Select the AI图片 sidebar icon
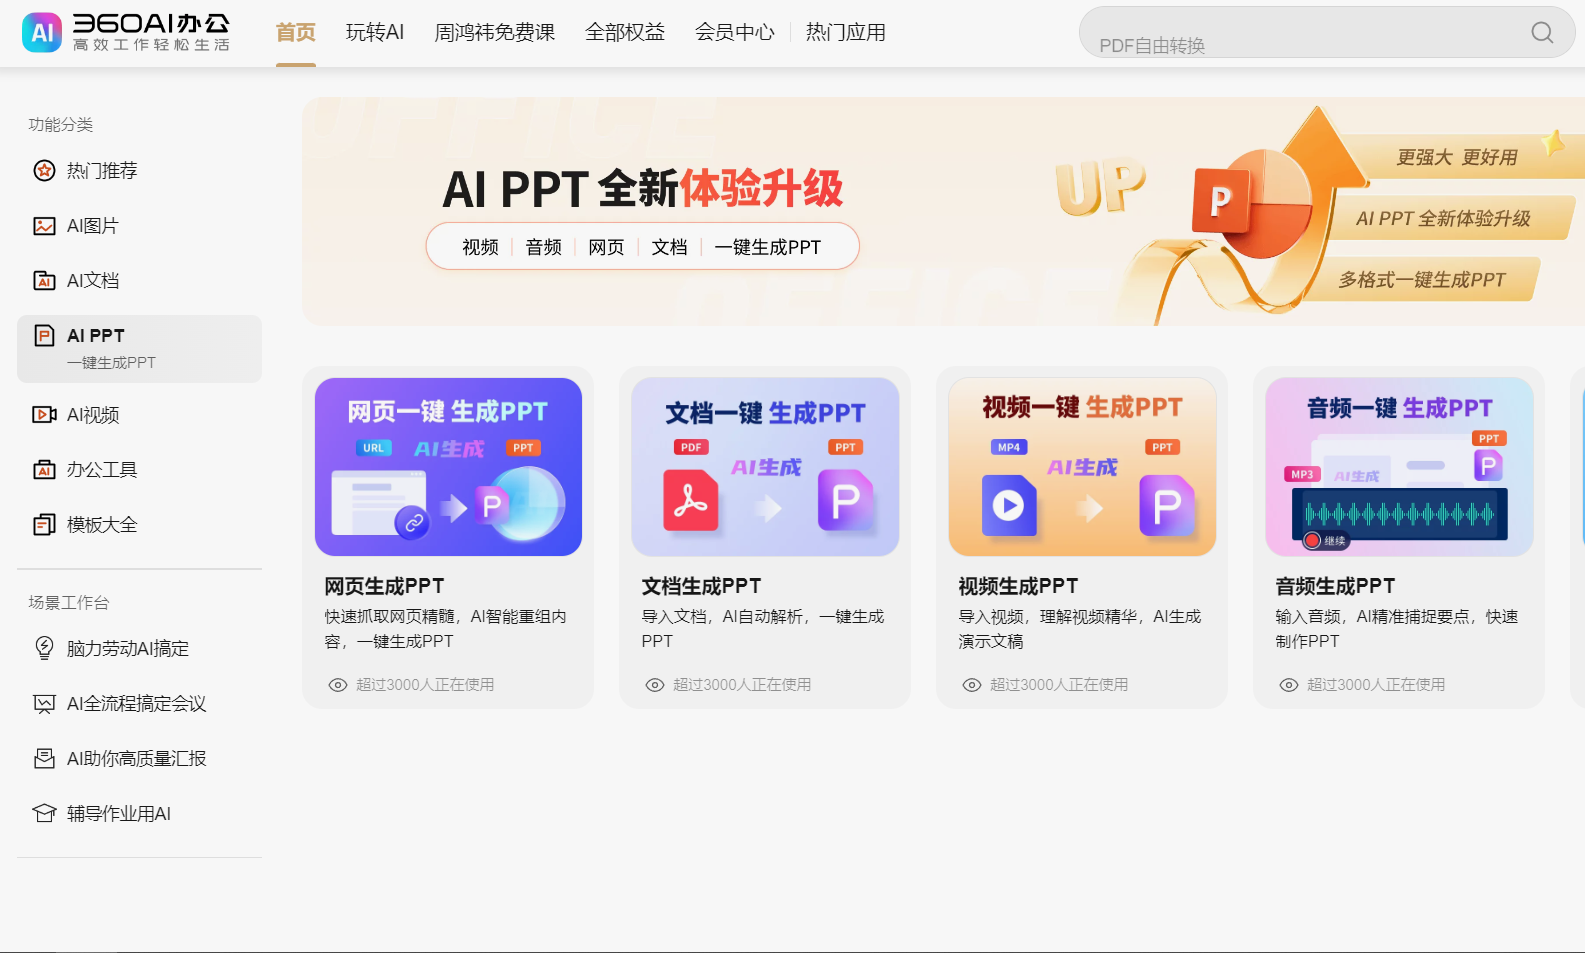1585x953 pixels. coord(44,226)
